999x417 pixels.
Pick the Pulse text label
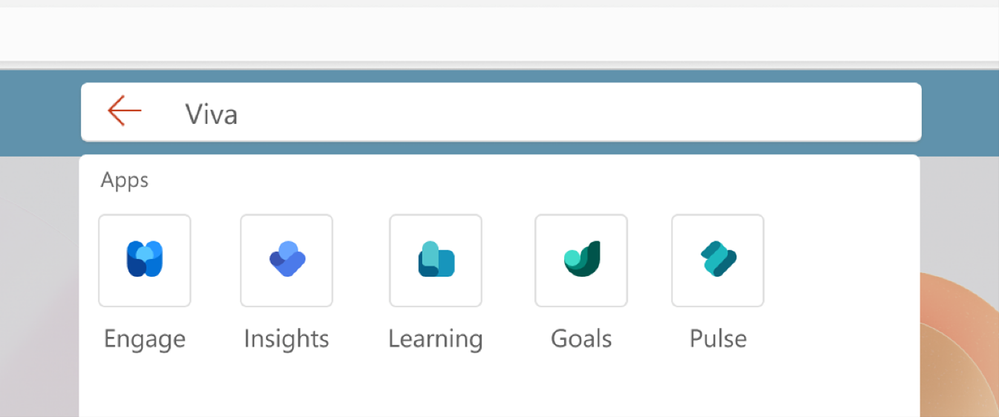(x=718, y=339)
